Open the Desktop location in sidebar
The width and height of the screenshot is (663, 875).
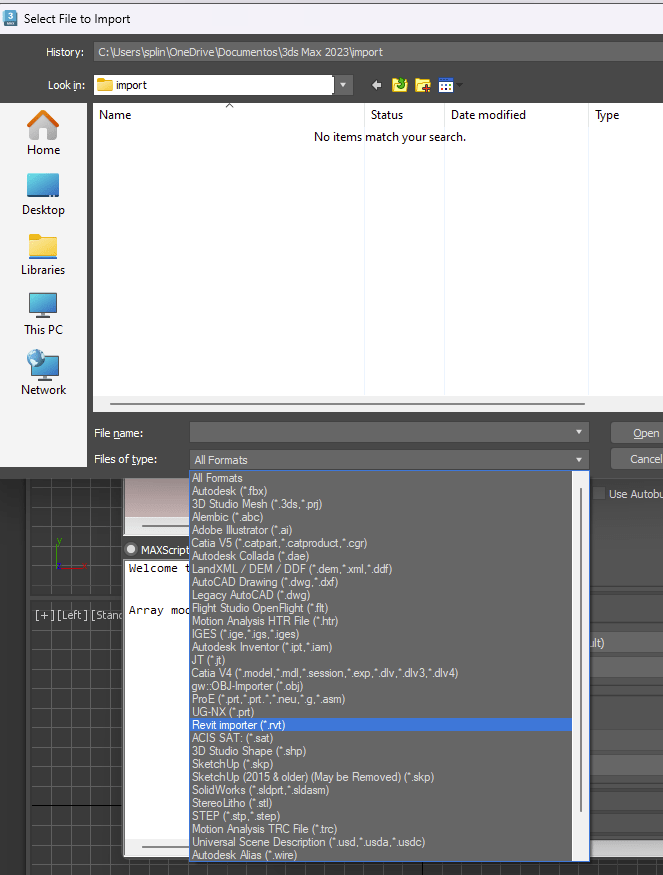click(x=43, y=194)
